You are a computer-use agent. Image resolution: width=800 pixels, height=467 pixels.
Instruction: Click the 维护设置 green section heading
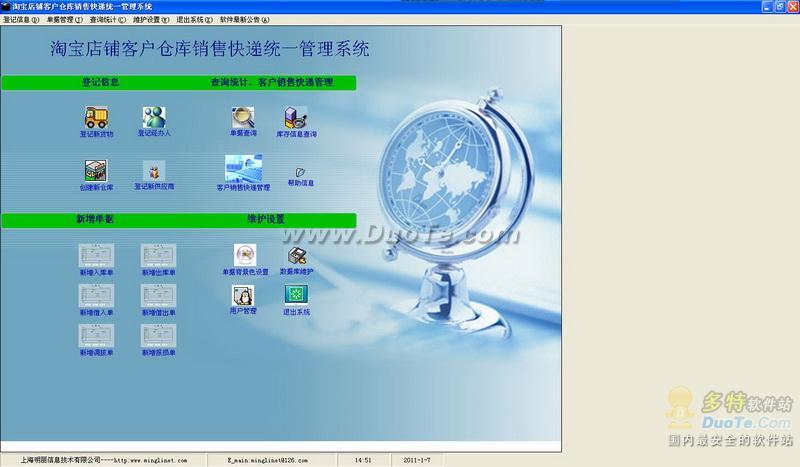266,219
